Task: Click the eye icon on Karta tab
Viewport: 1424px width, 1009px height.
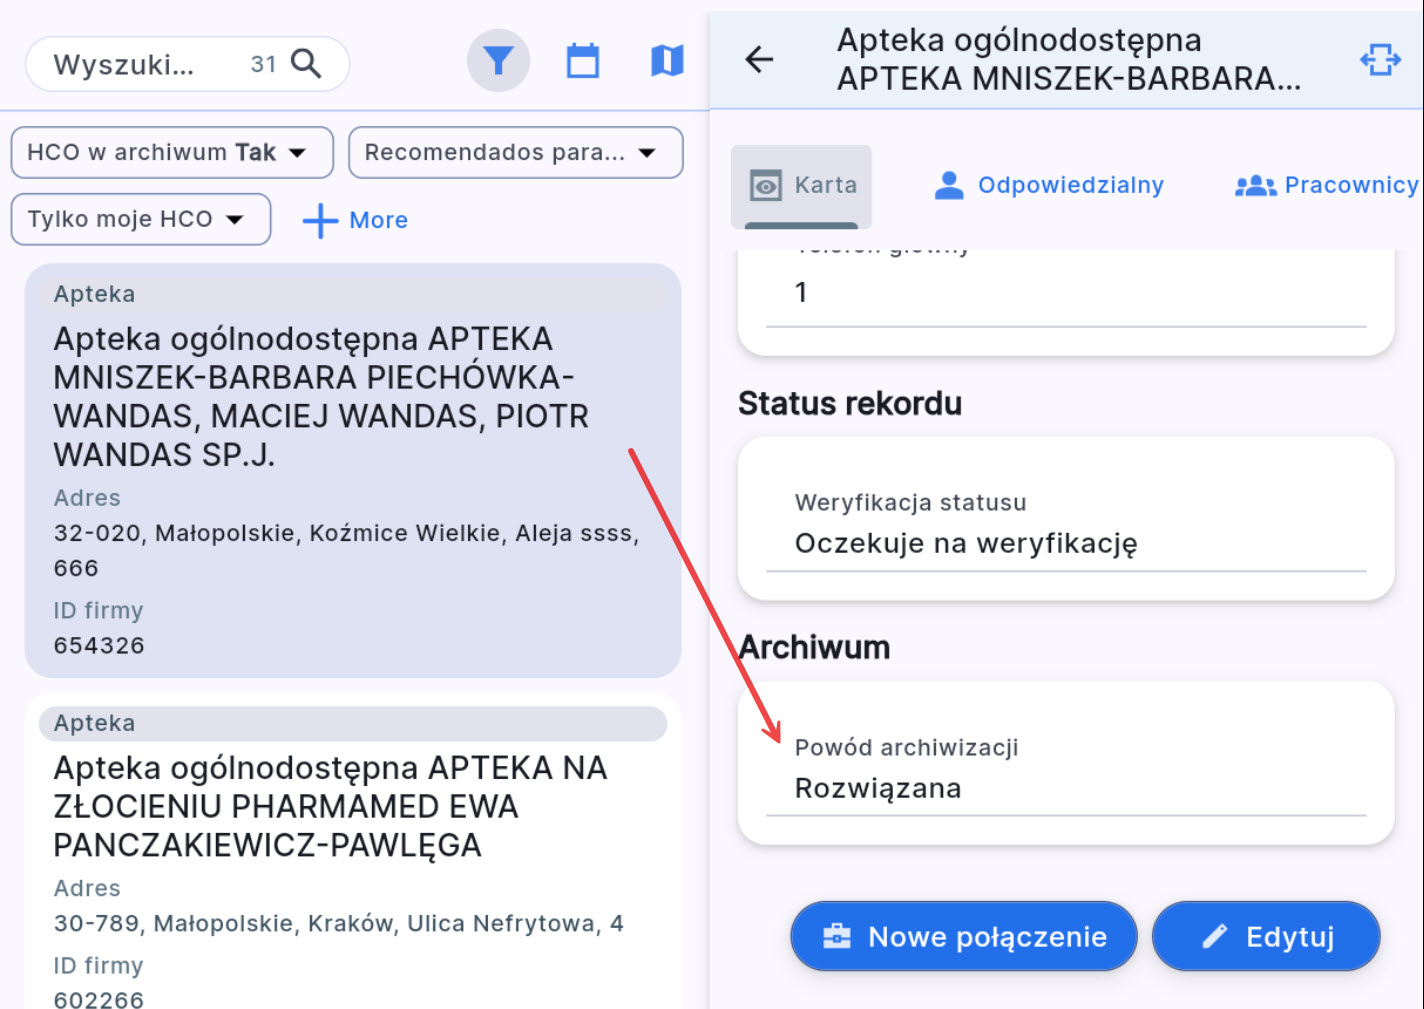Action: click(766, 186)
